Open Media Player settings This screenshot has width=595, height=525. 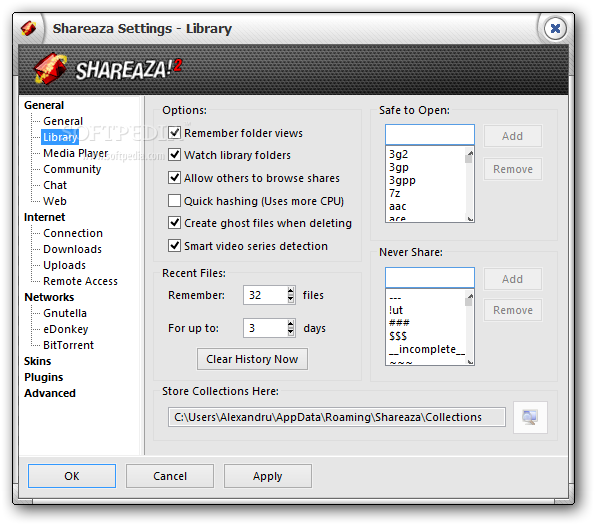76,153
